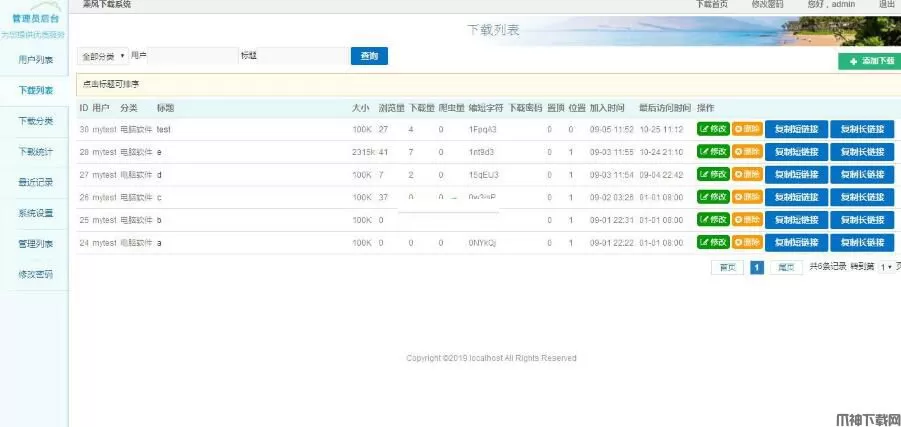Click the 修改 edit button for row test
Screen dimensions: 901x427
pyautogui.click(x=713, y=129)
